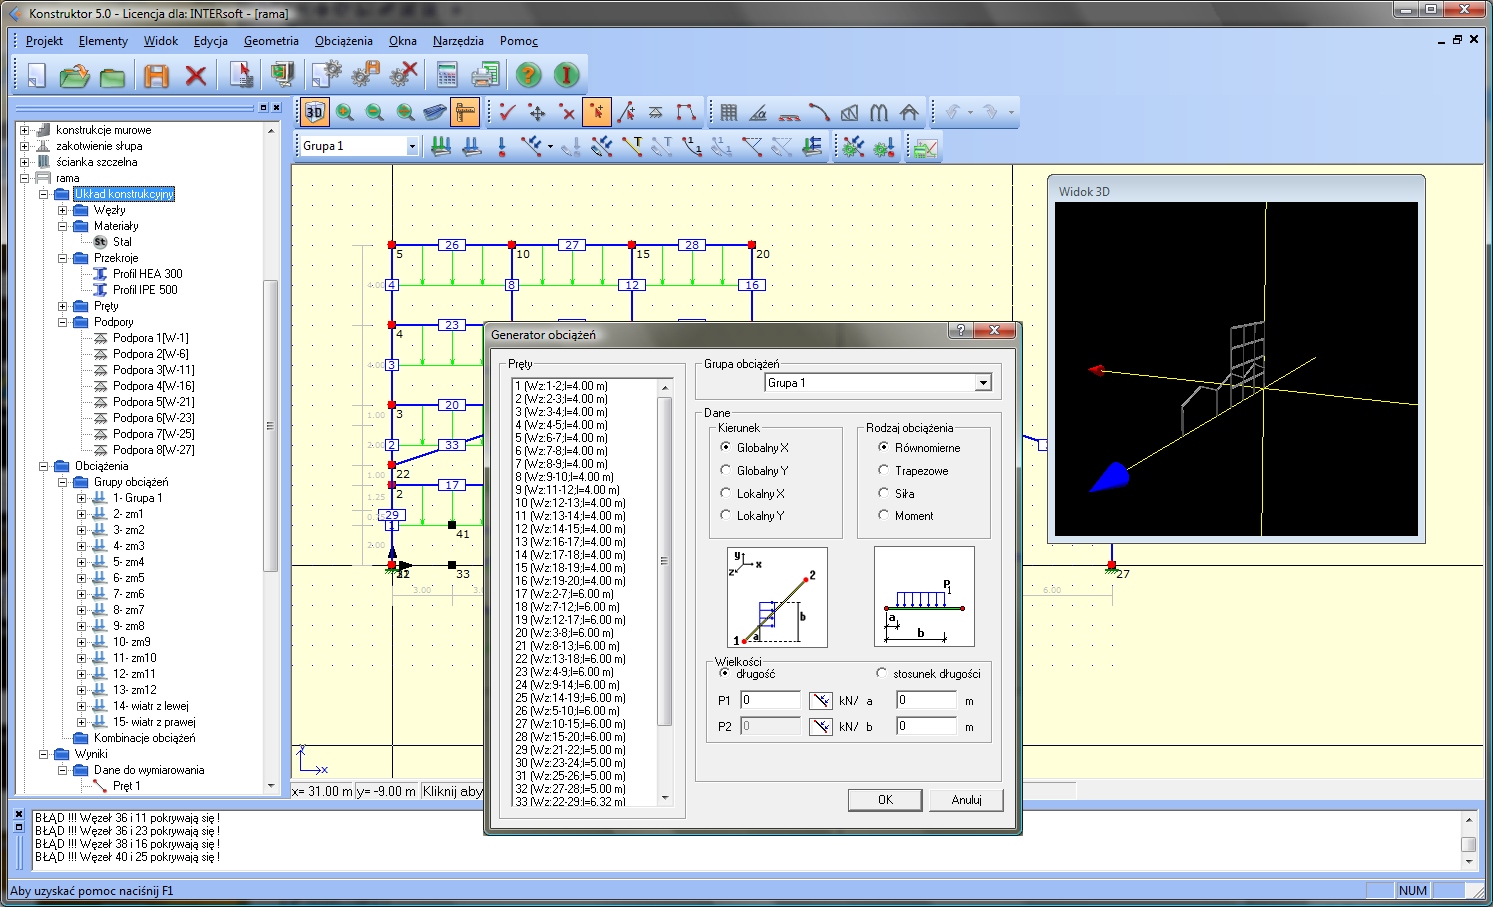Click the printer report icon
Viewport: 1493px width, 907px height.
click(485, 75)
